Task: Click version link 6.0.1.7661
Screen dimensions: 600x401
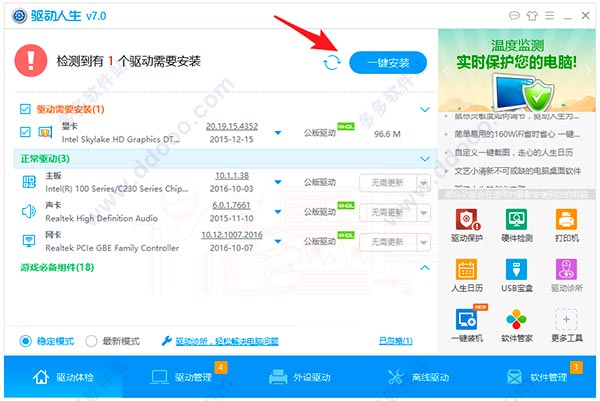Action: (232, 205)
